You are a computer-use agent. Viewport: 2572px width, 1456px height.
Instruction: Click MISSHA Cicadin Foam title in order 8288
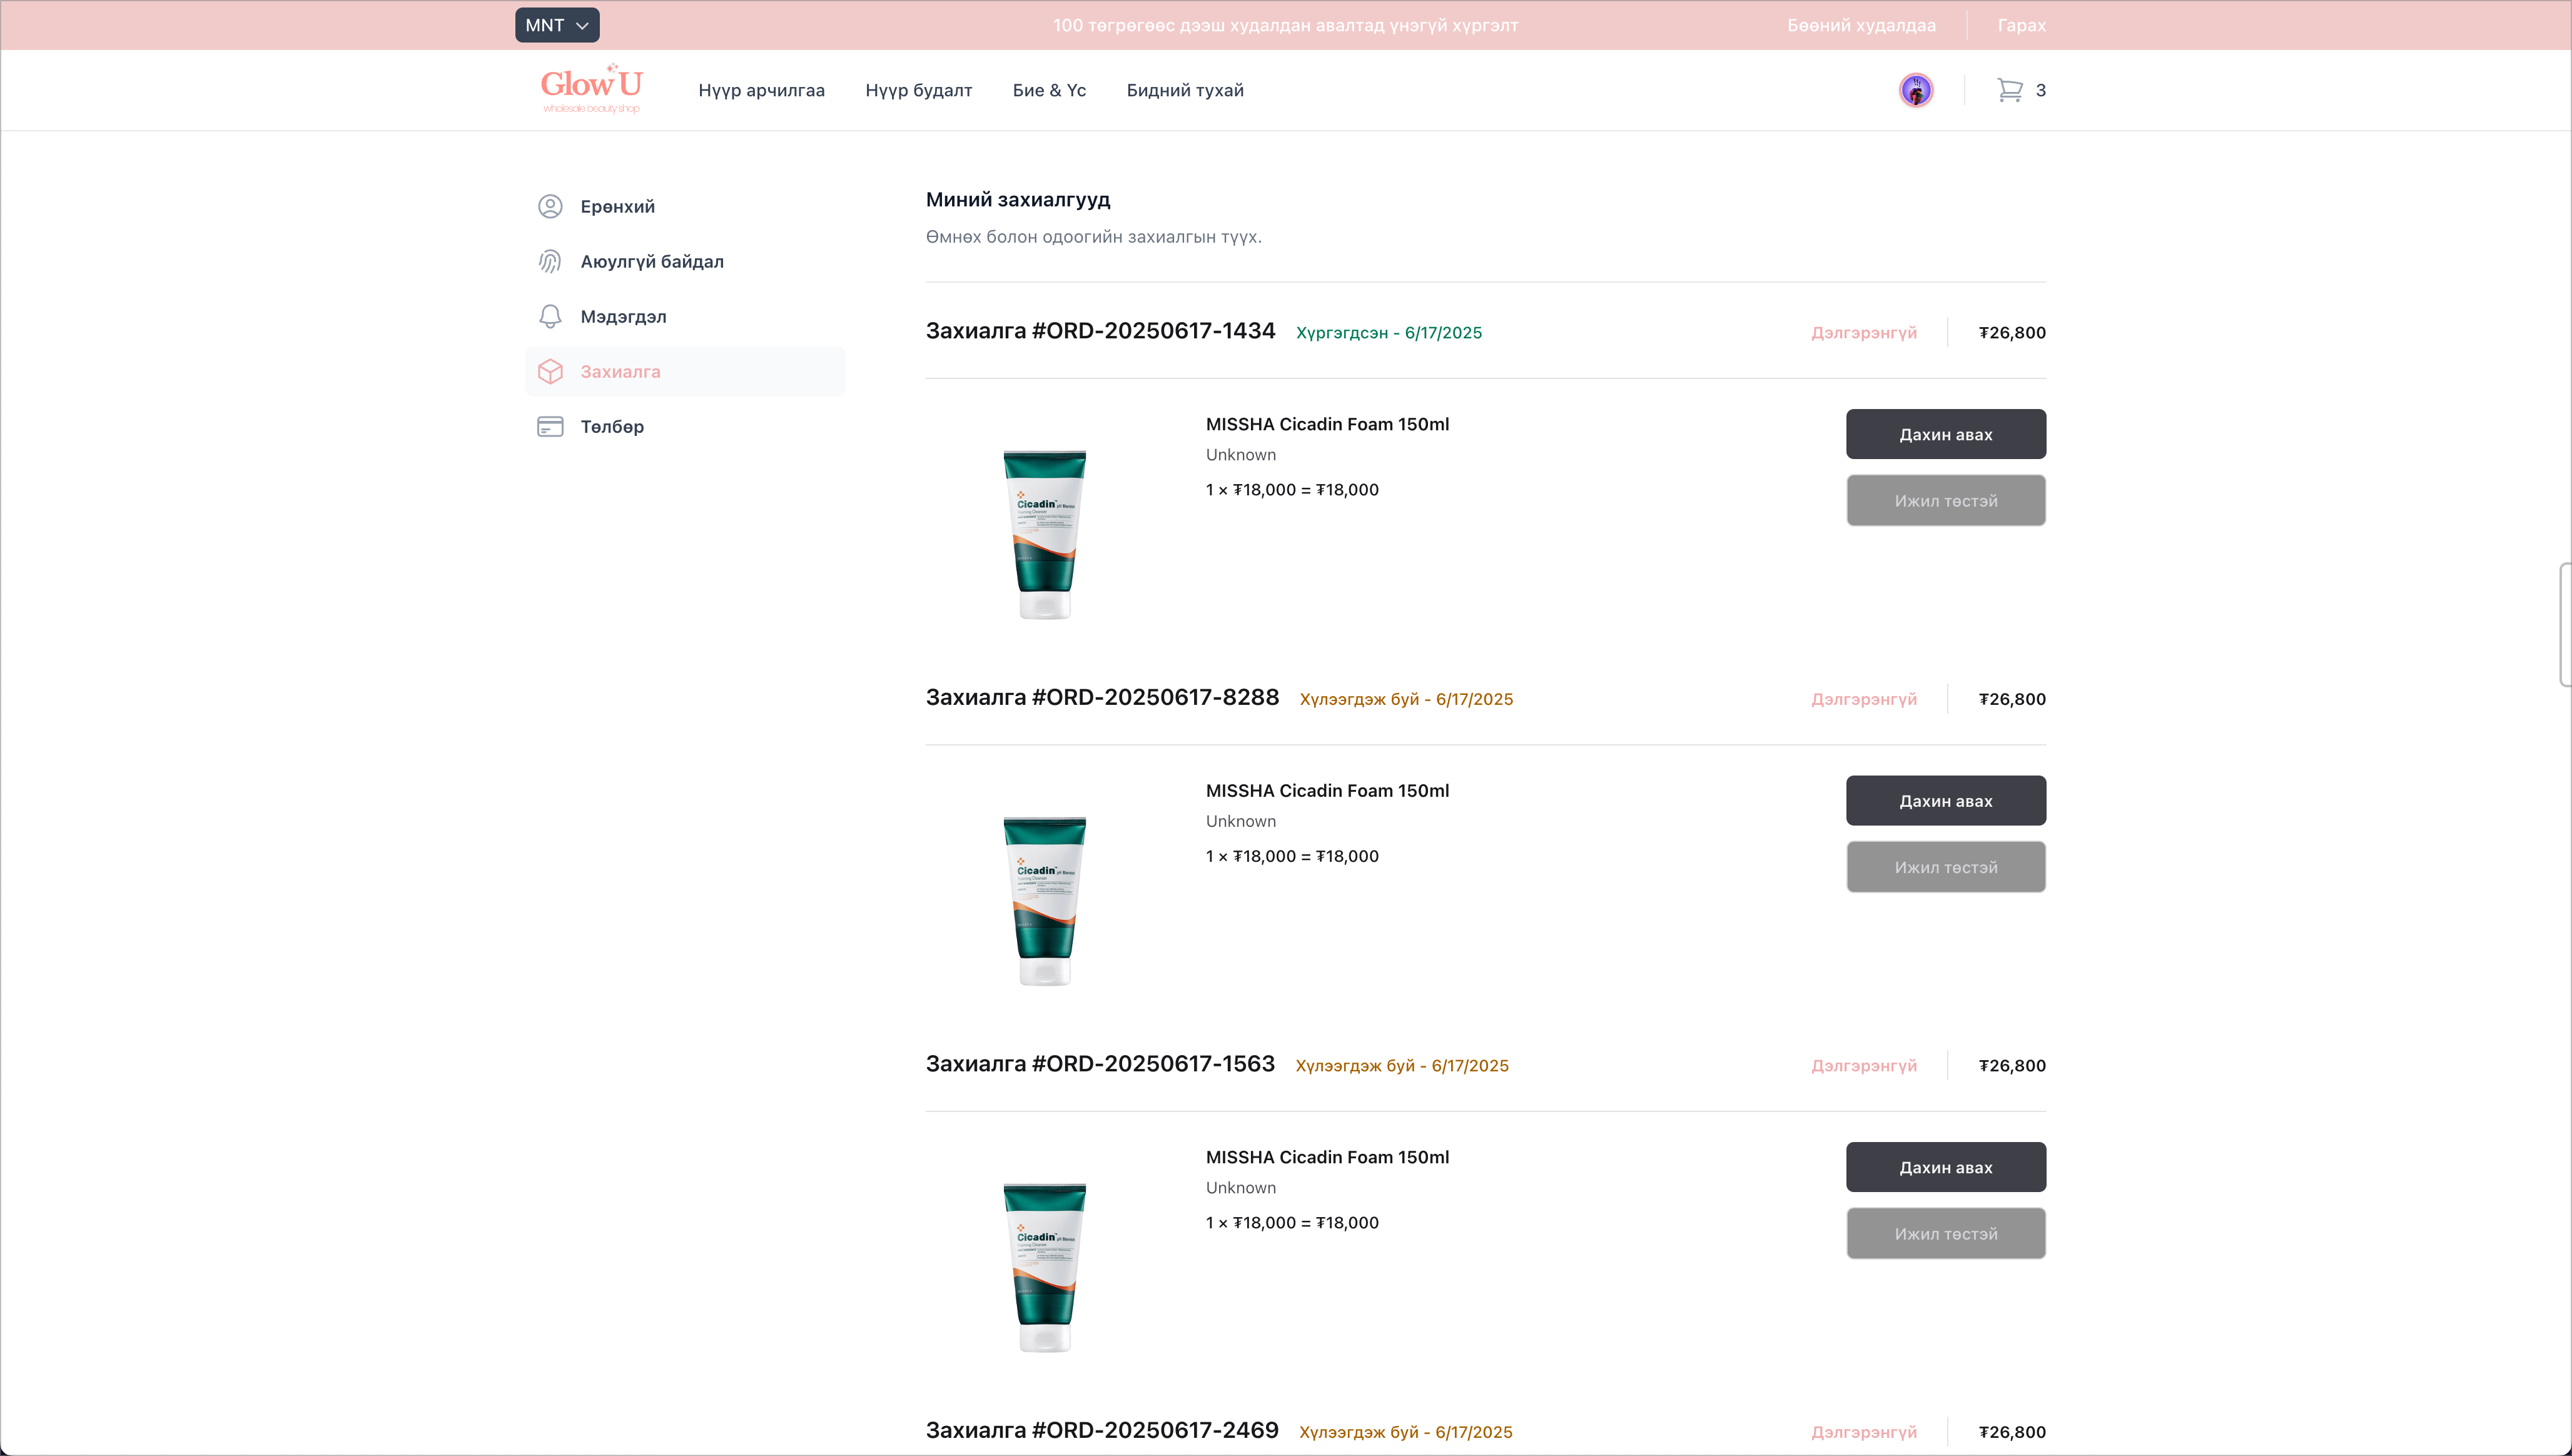(1327, 790)
